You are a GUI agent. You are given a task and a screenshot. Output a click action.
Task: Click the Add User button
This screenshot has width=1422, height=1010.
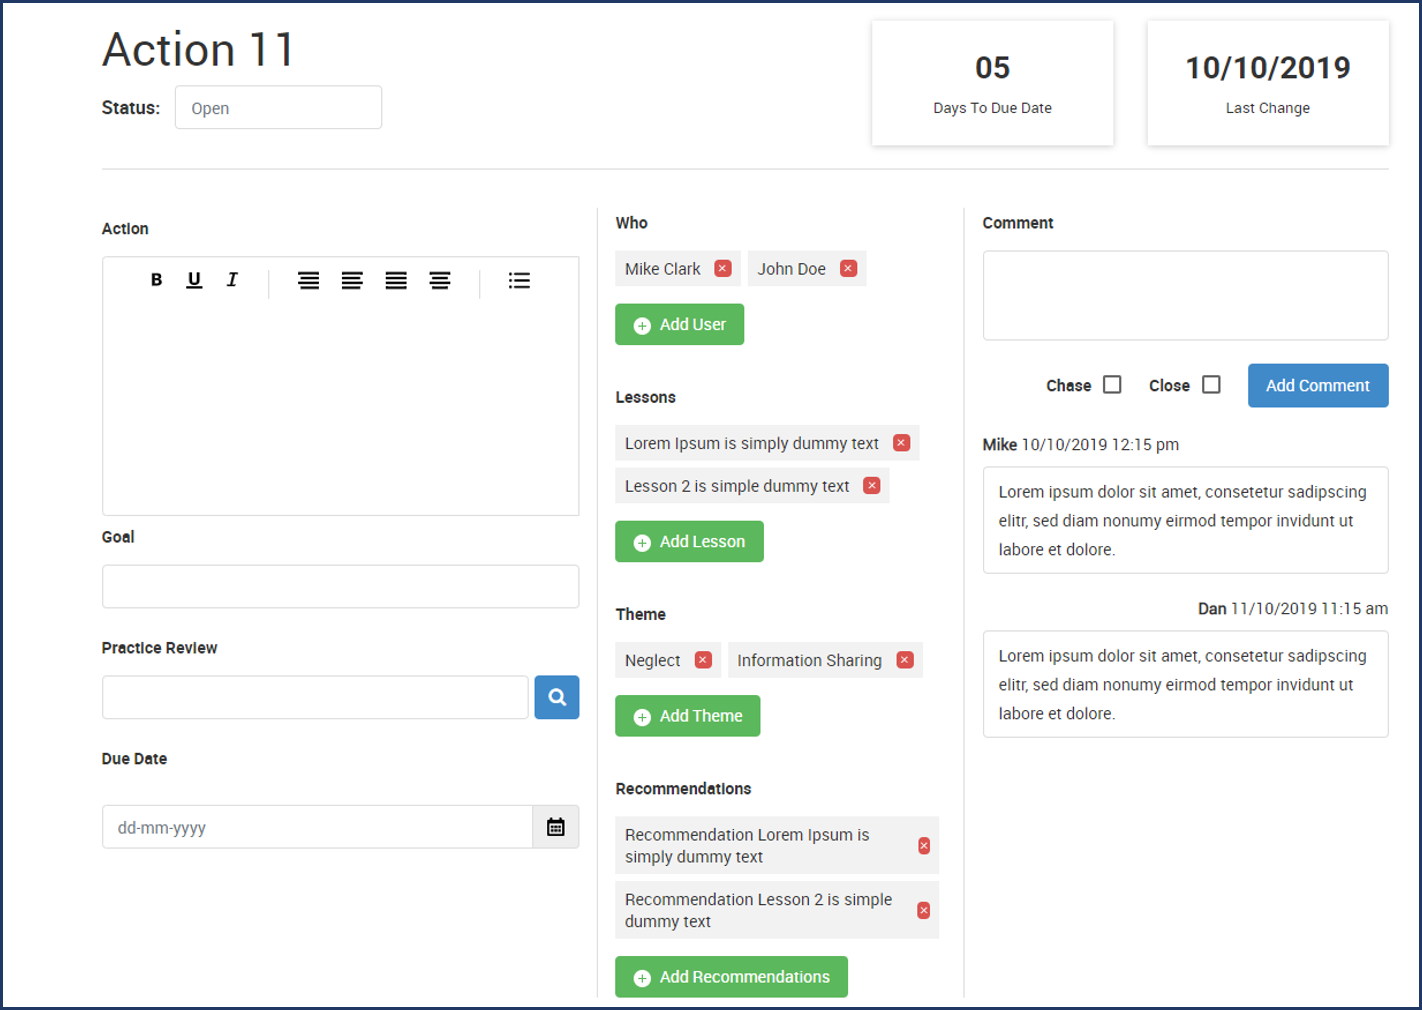(679, 324)
